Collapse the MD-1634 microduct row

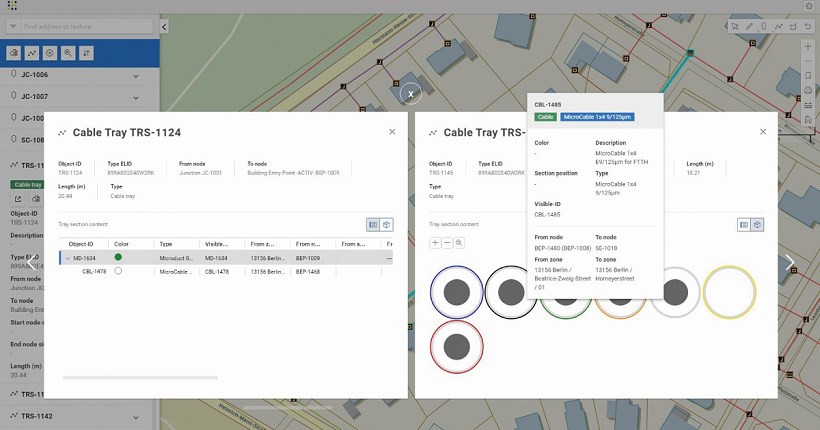click(67, 258)
